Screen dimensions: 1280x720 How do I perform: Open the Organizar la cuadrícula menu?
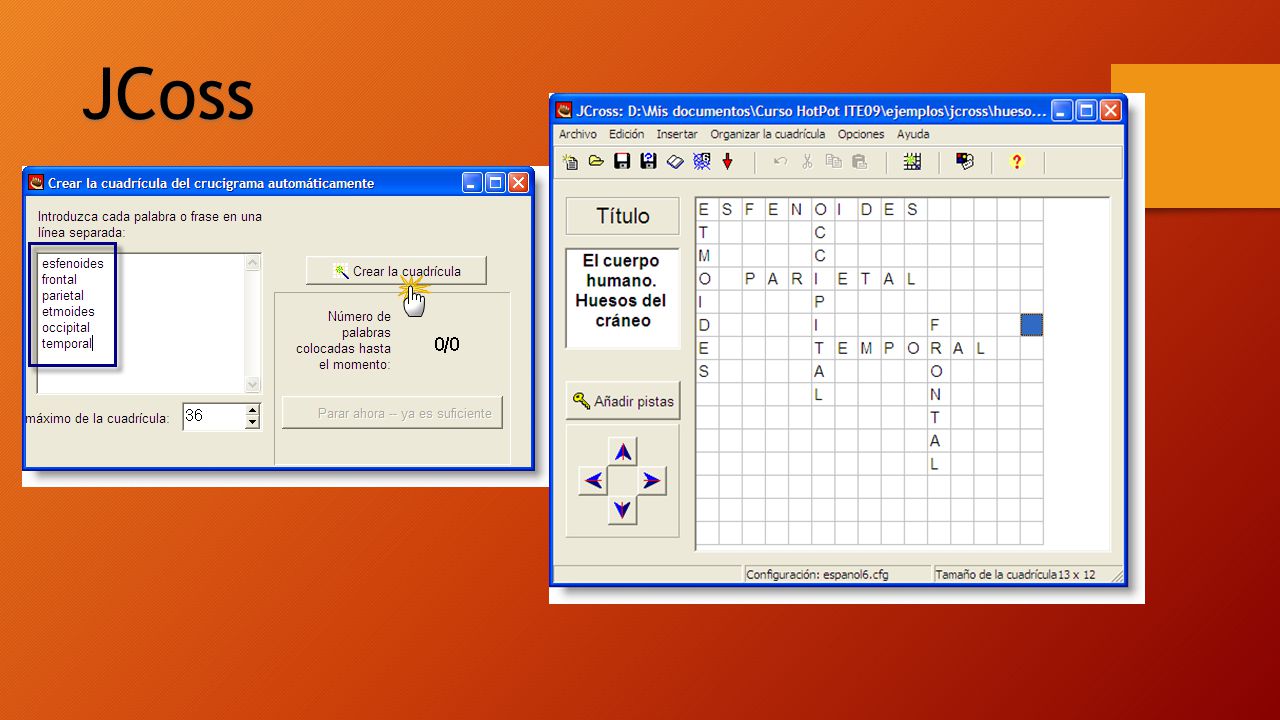(768, 134)
